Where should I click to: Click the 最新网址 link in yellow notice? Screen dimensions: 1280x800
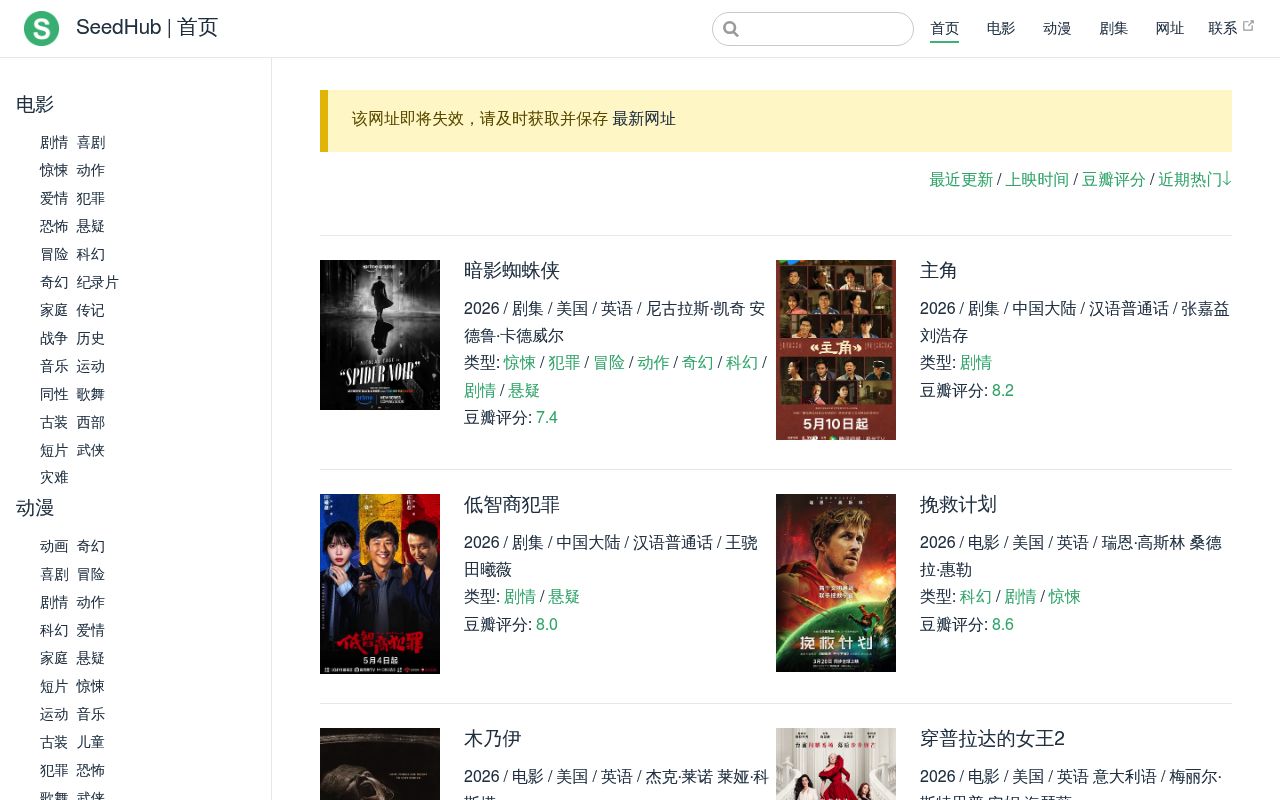tap(644, 119)
